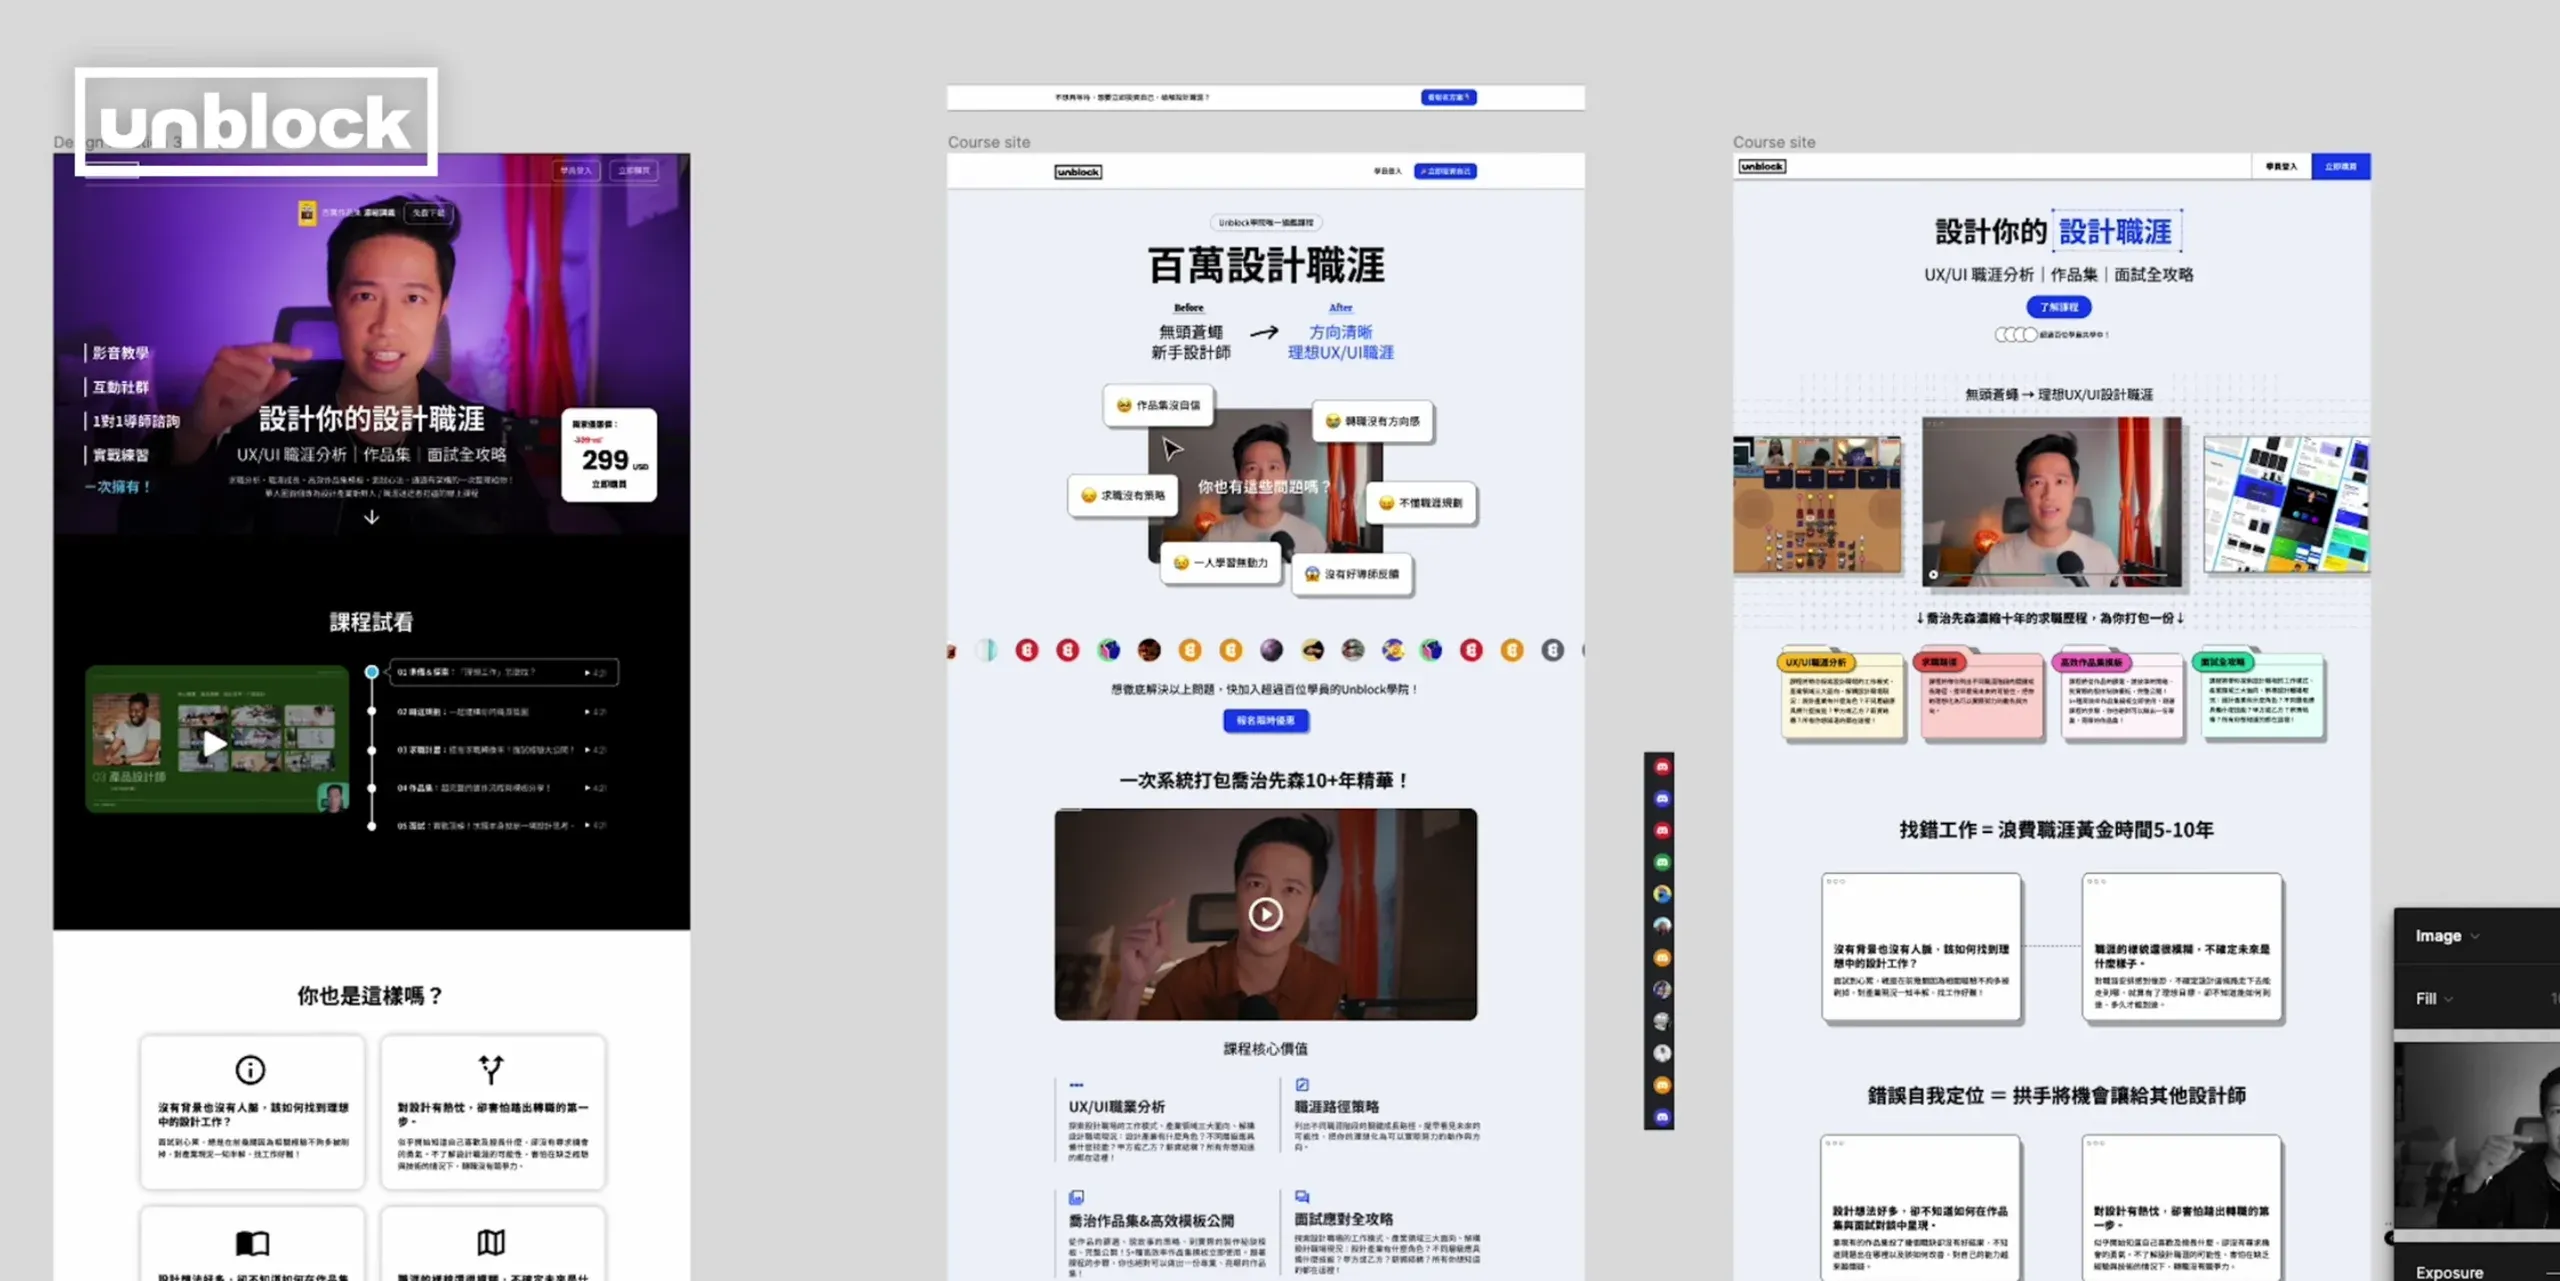Click the 一人學習無動力 emoji card

[x=1221, y=563]
